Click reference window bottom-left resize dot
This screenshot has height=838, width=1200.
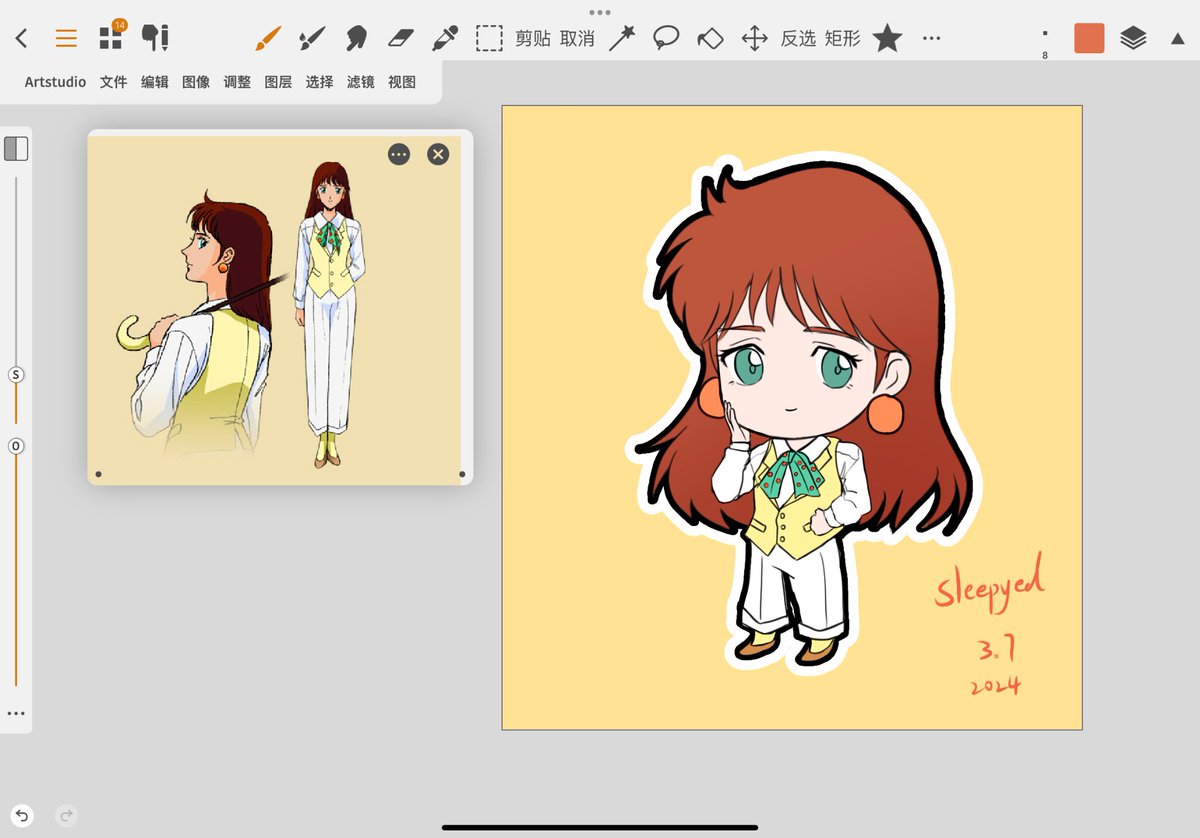(x=98, y=474)
